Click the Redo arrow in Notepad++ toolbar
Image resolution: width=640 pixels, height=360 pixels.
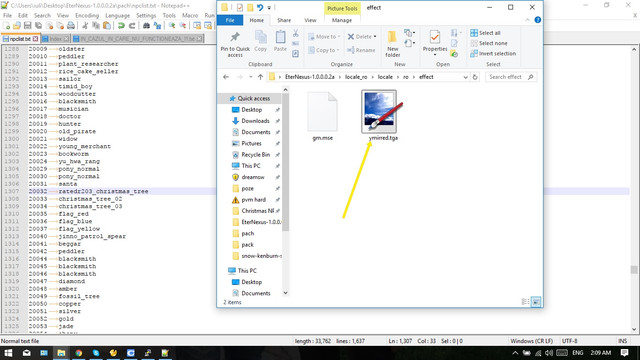pos(132,26)
